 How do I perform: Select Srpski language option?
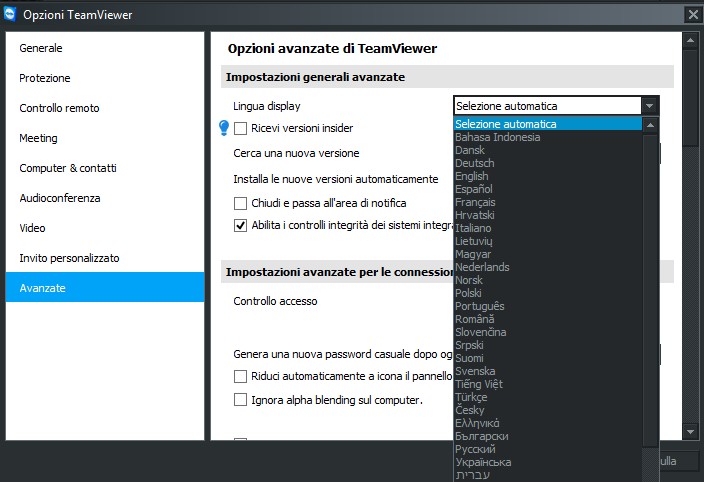[548, 345]
